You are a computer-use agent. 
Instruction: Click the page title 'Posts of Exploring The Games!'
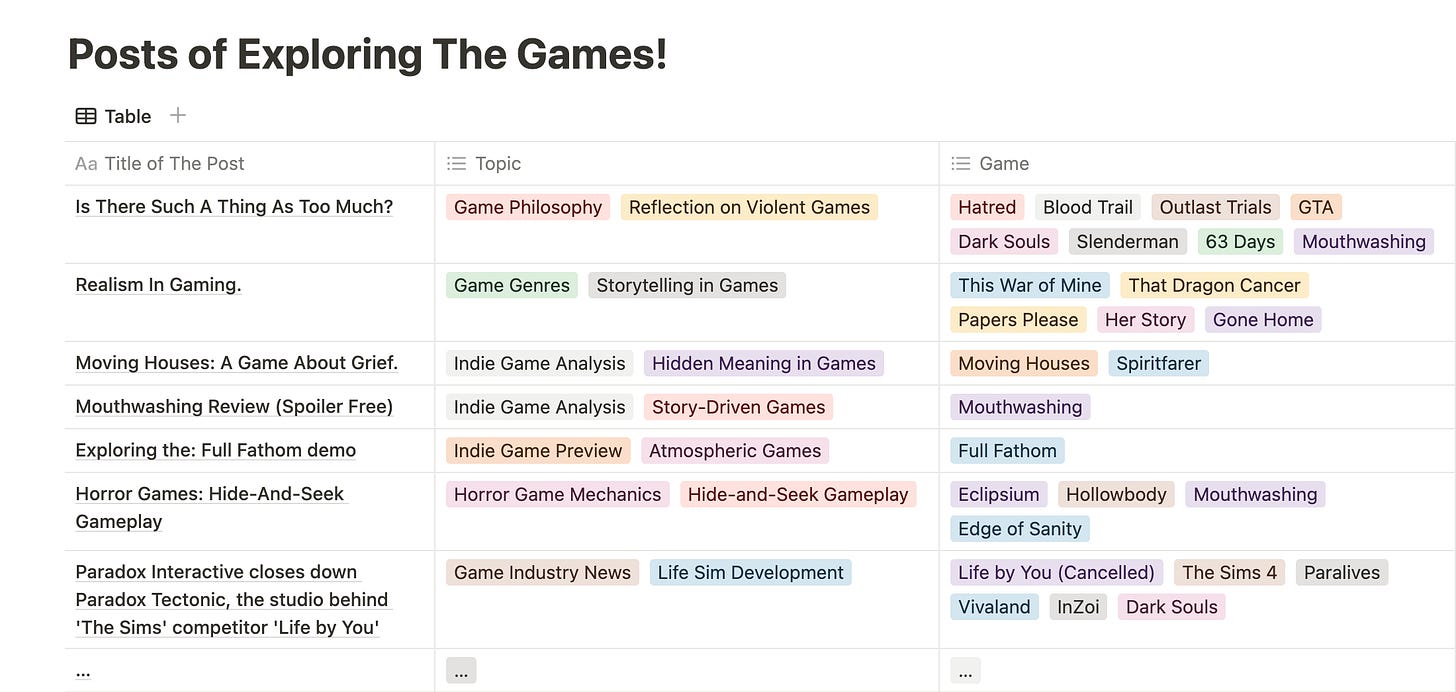367,54
